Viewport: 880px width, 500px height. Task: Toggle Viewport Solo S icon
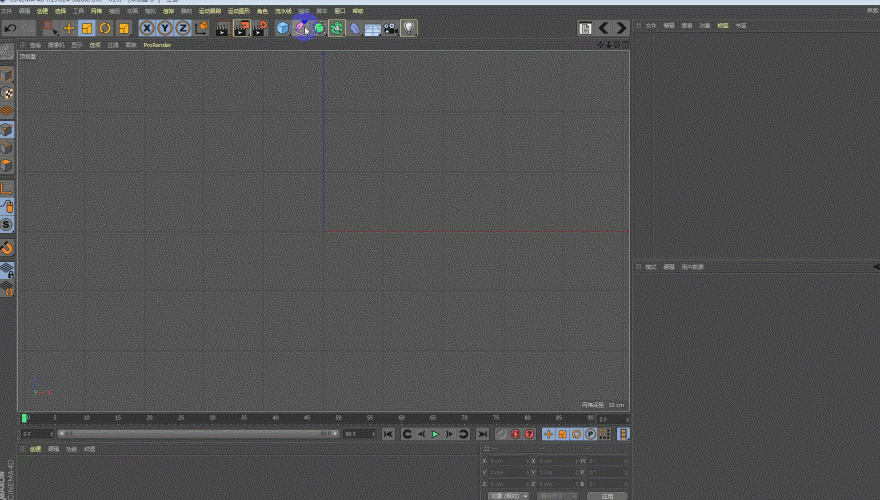point(7,225)
